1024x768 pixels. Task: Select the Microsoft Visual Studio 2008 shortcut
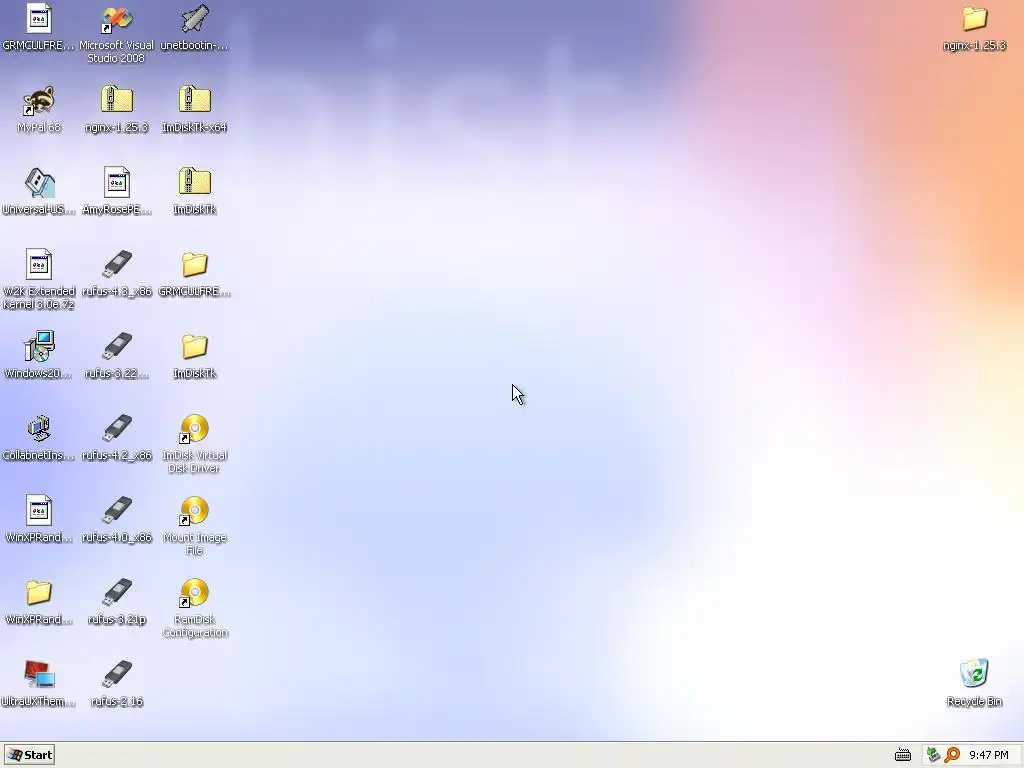116,19
